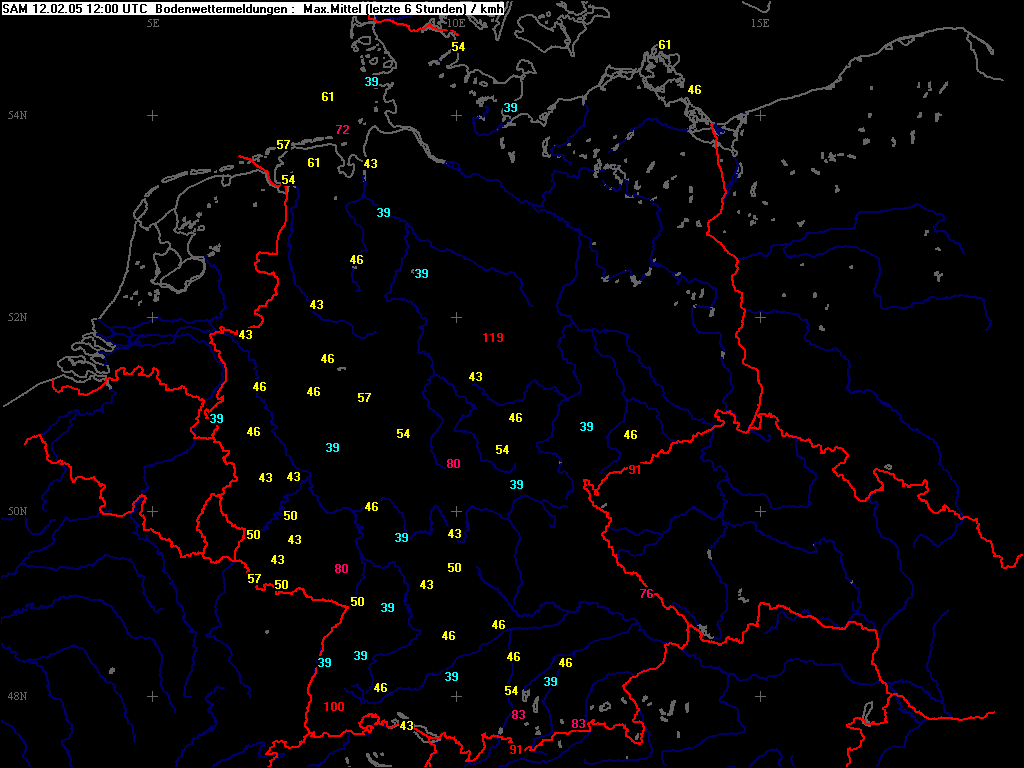
Task: Click the 50N latitude label
Action: (x=17, y=512)
